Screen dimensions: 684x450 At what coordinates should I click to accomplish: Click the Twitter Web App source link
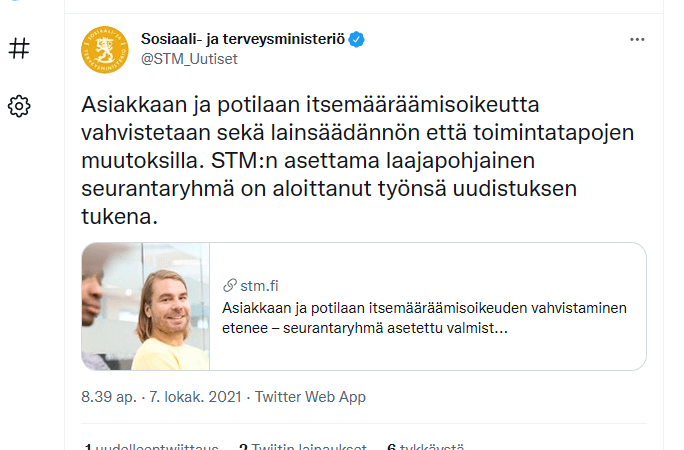pos(310,397)
